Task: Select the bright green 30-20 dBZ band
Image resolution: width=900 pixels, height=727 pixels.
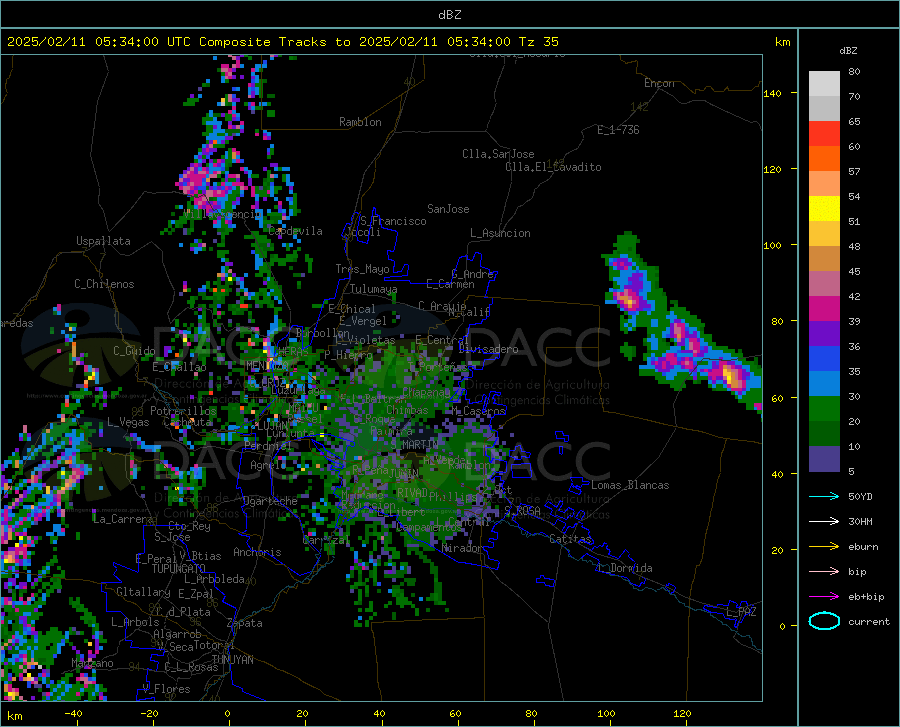Action: pyautogui.click(x=824, y=409)
